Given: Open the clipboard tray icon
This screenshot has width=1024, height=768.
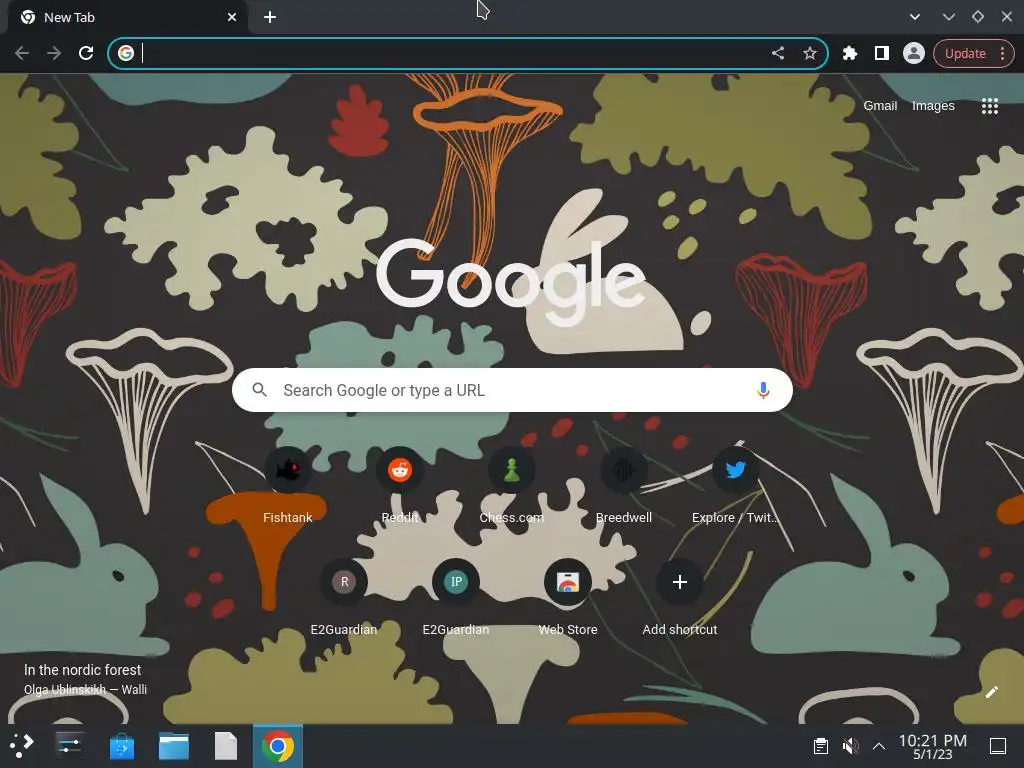Looking at the screenshot, I should coord(821,746).
